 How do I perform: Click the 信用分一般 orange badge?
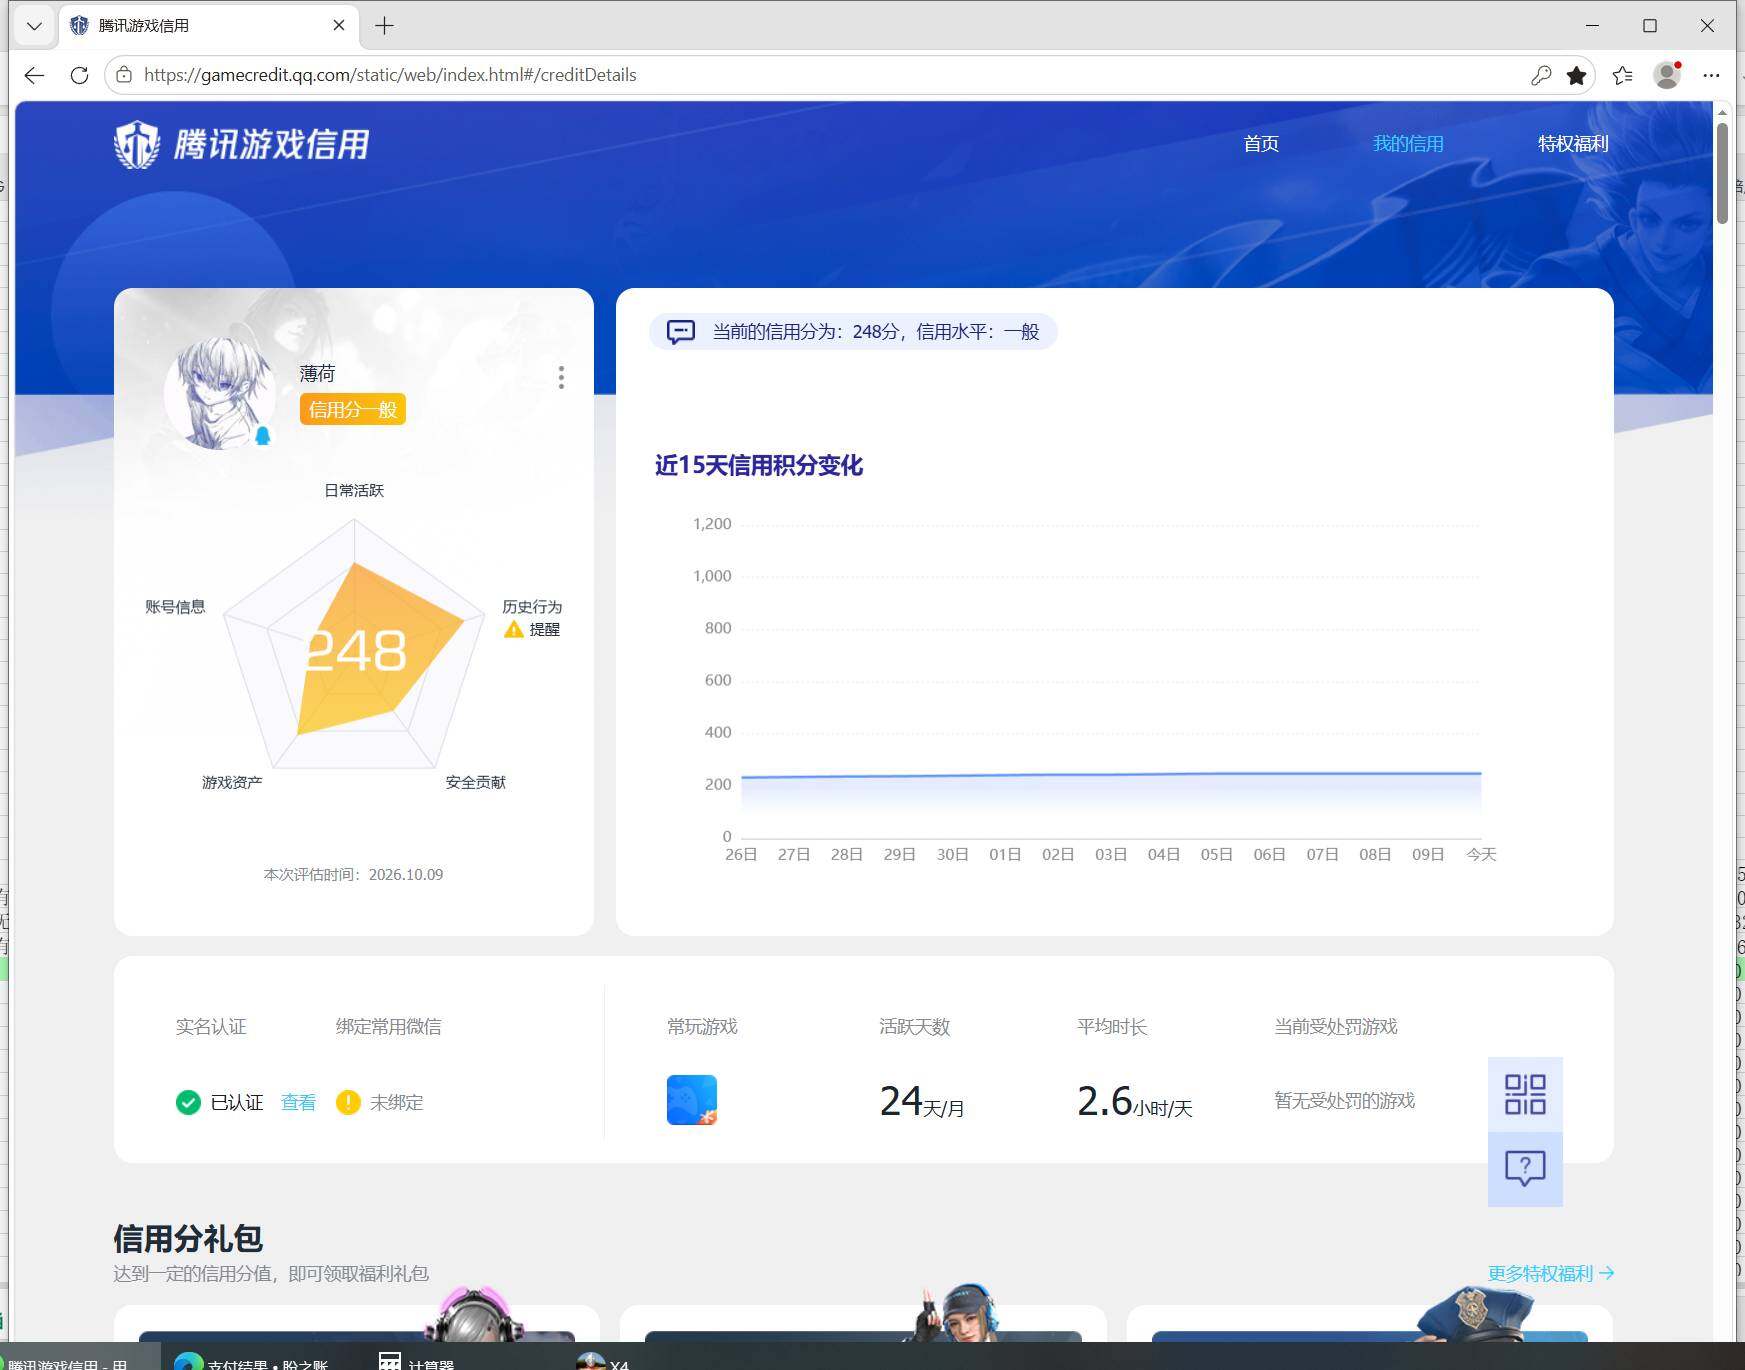coord(353,409)
